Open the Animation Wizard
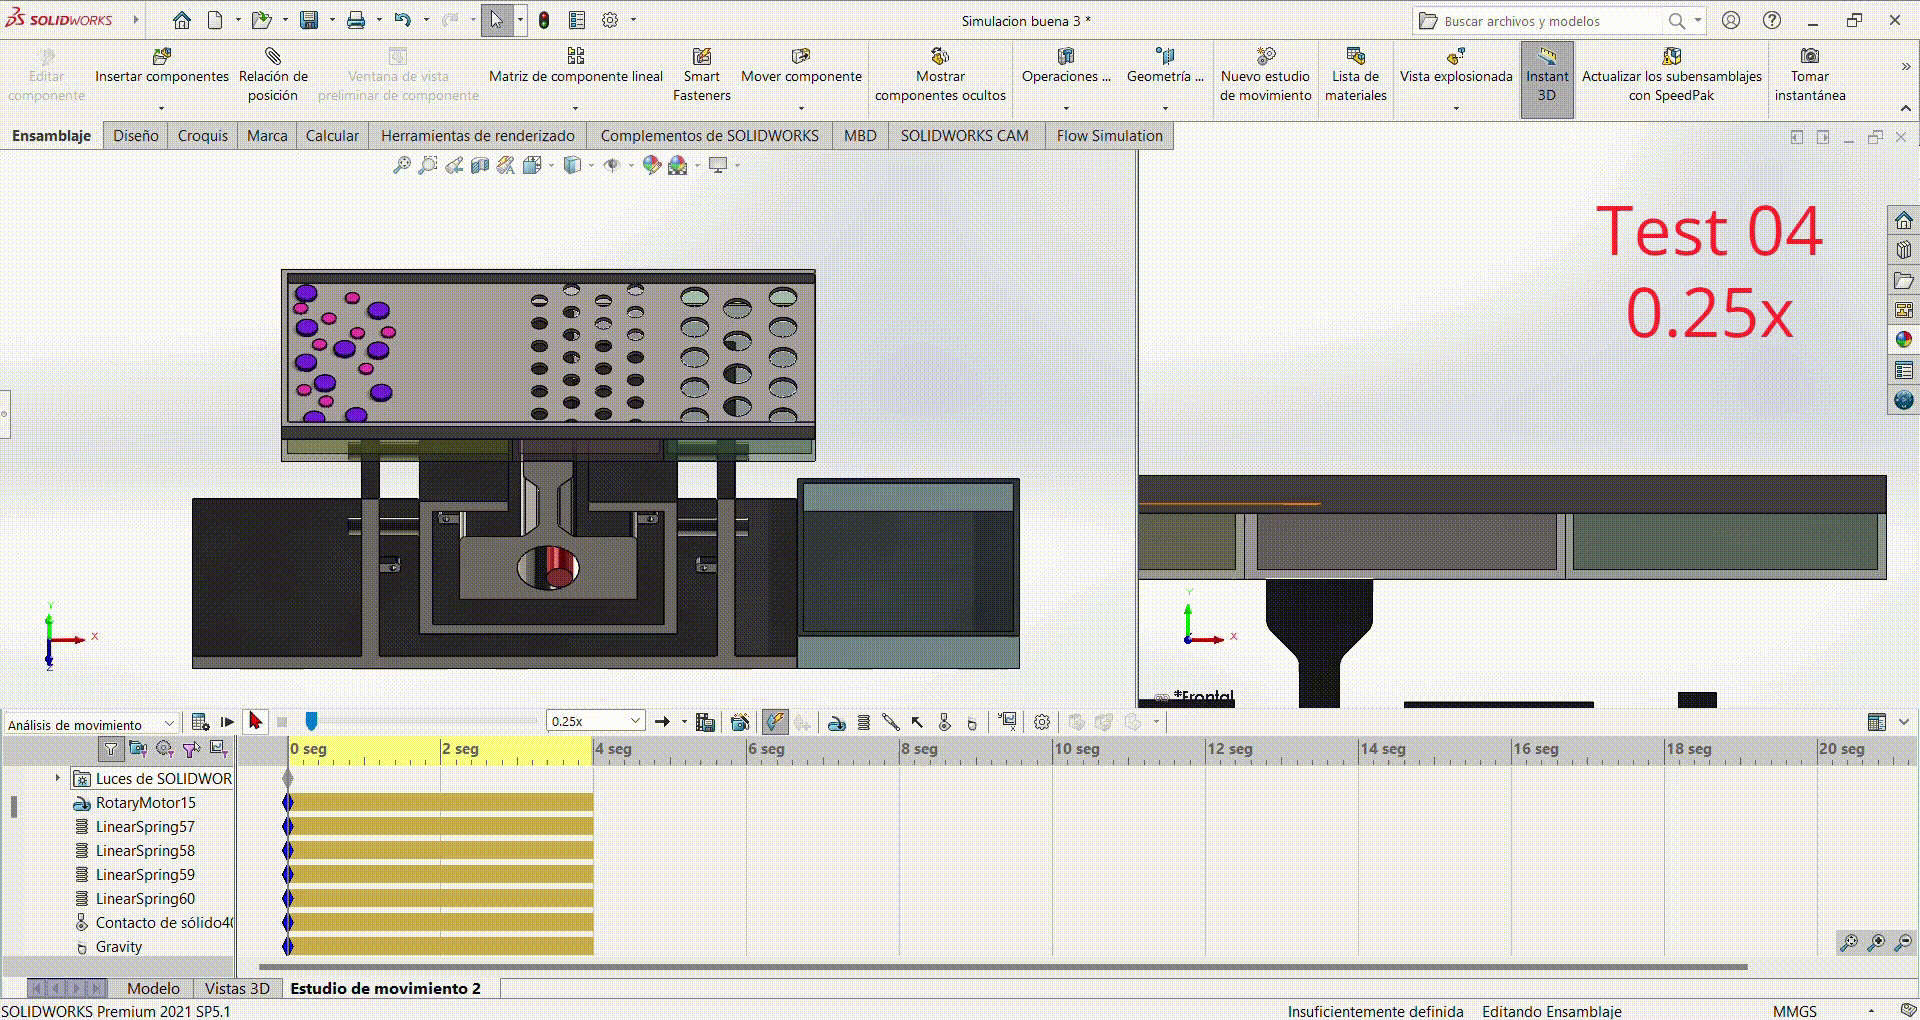Viewport: 1920px width, 1020px height. [x=740, y=722]
